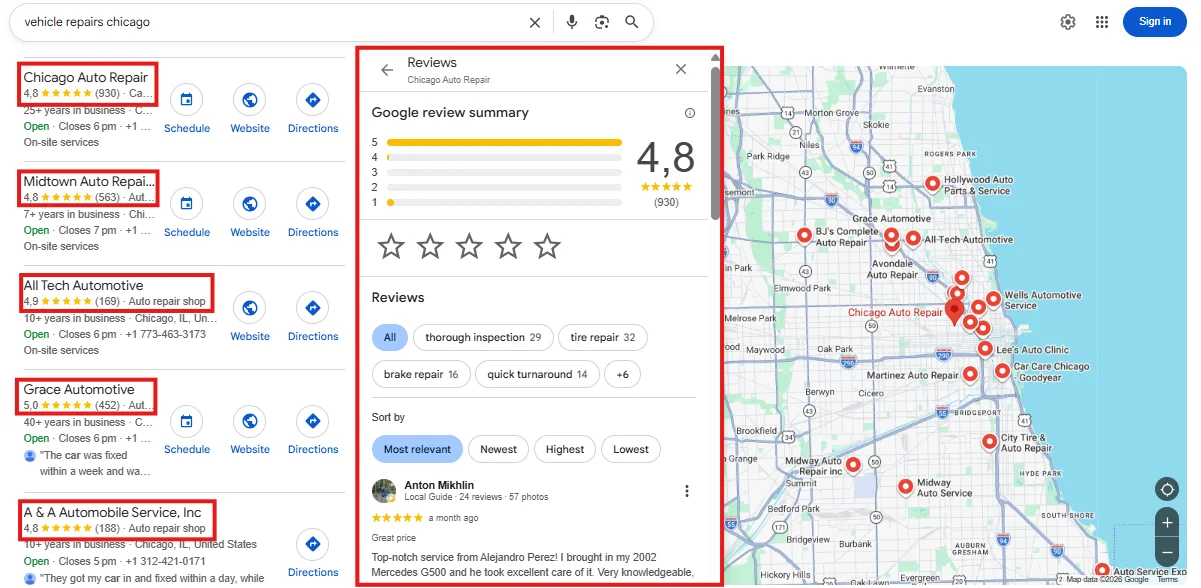Filter reviews by "tire repair" chip
Screen dimensions: 1201x588
tap(602, 338)
